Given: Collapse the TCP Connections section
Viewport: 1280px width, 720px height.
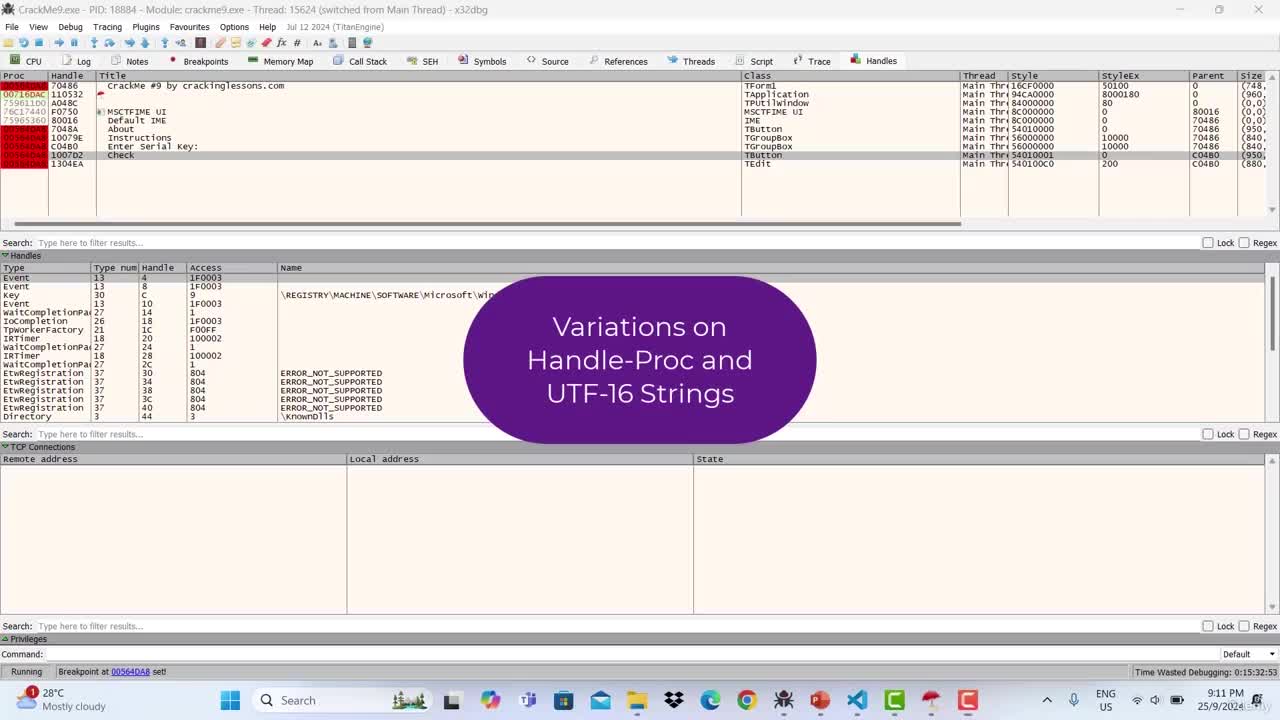Looking at the screenshot, I should (x=5, y=447).
